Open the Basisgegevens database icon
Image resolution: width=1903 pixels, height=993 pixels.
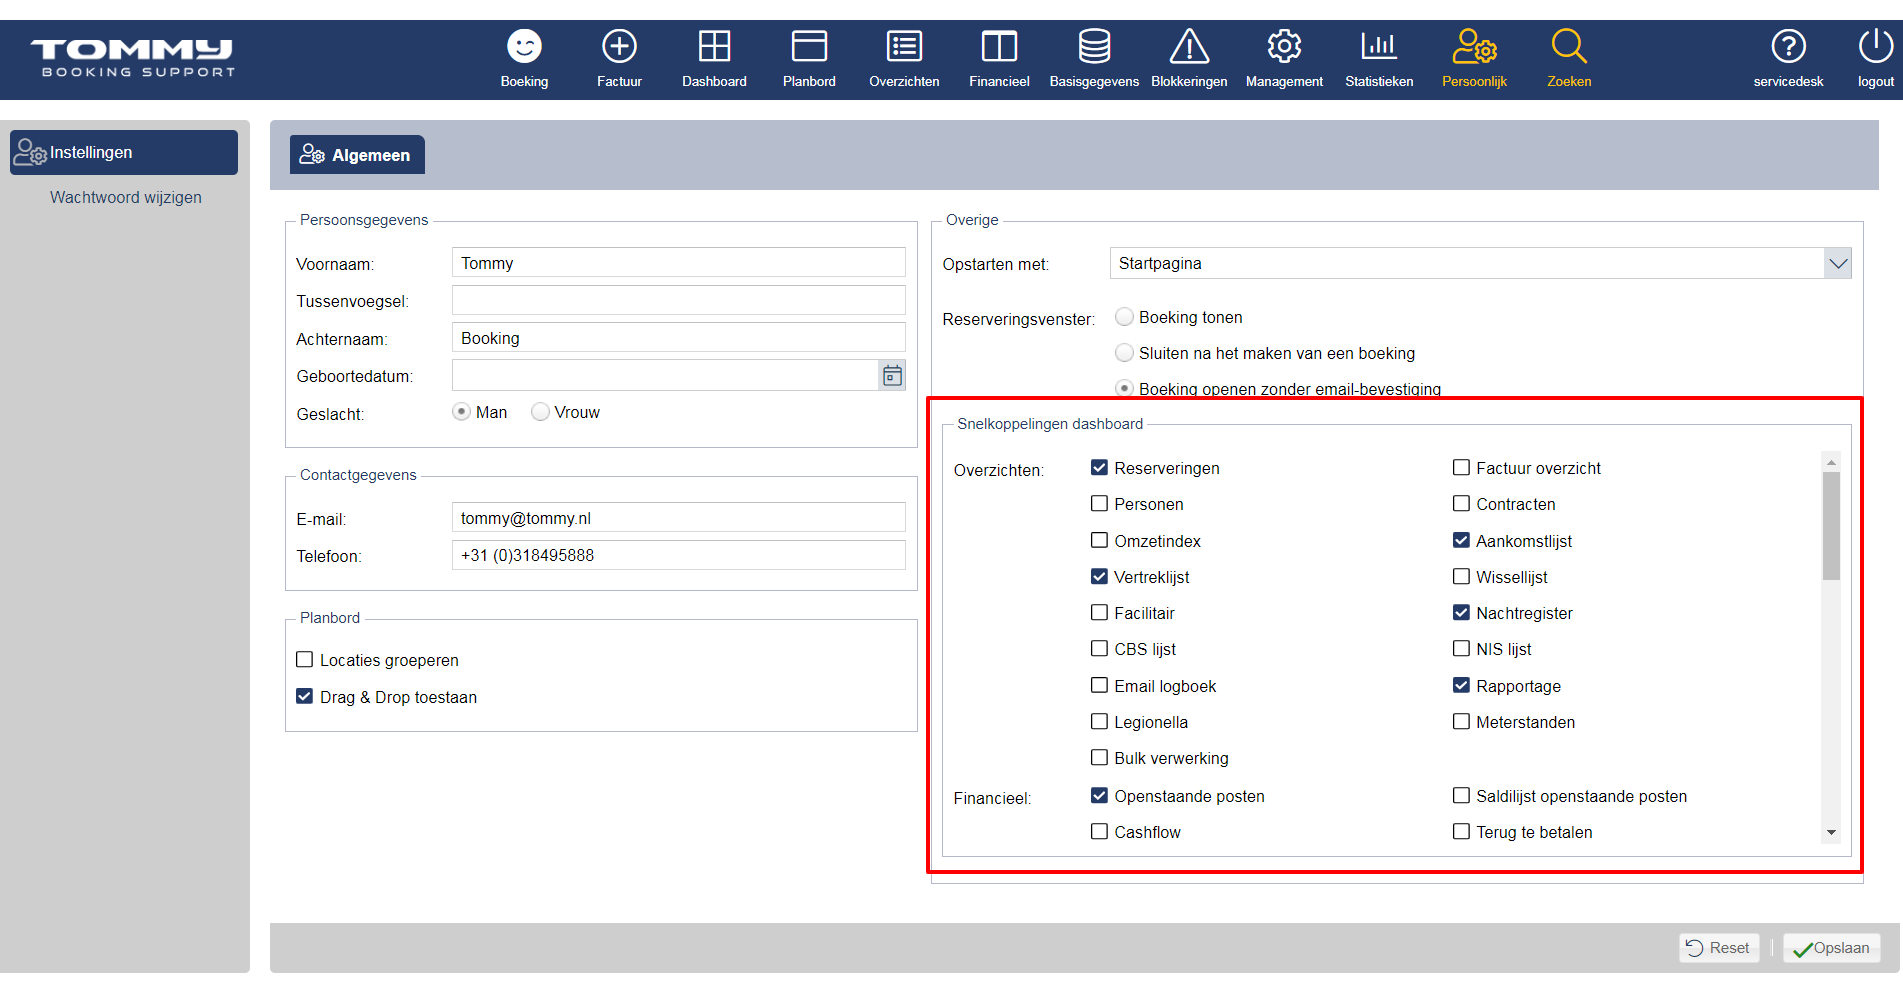tap(1094, 47)
